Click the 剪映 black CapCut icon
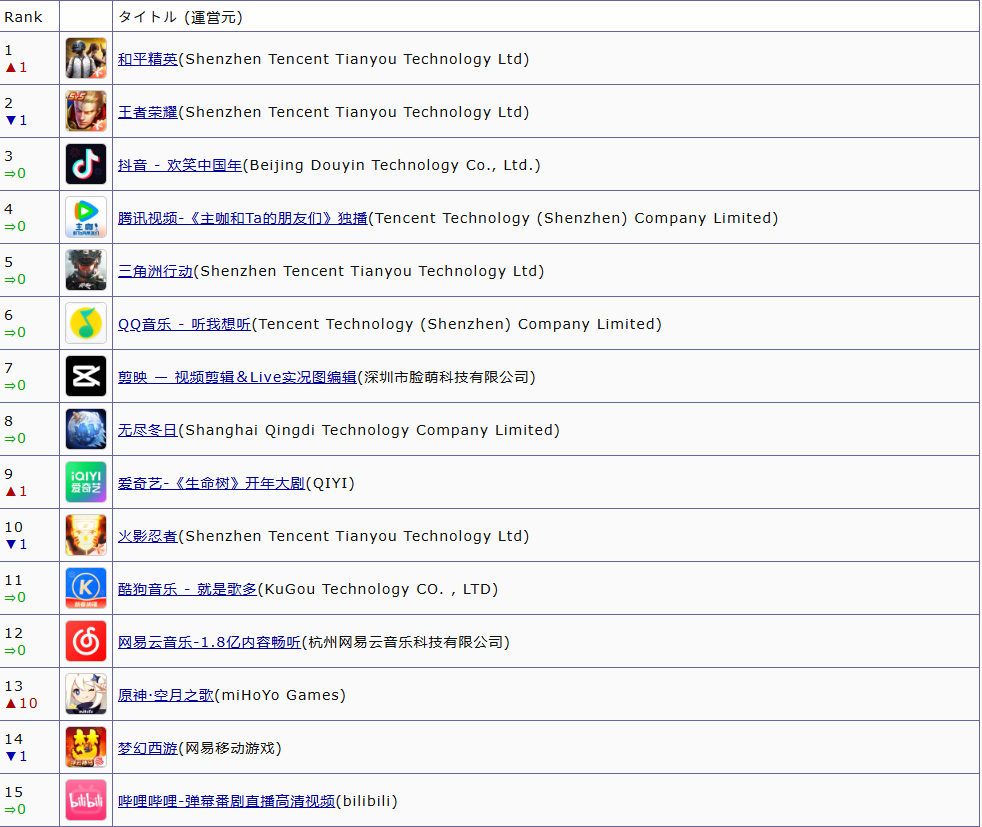 pyautogui.click(x=86, y=376)
